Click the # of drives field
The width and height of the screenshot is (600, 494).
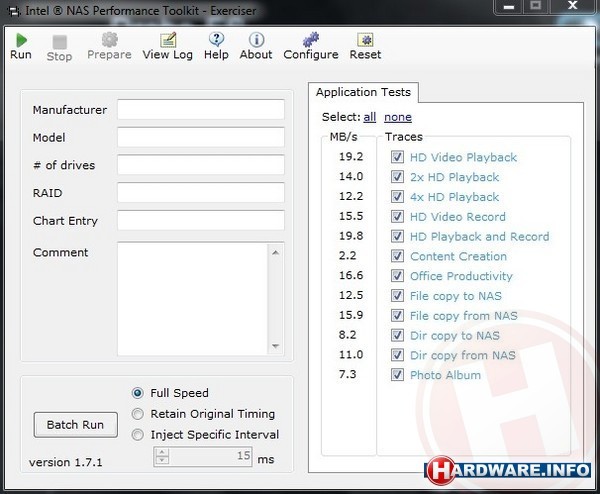(201, 165)
